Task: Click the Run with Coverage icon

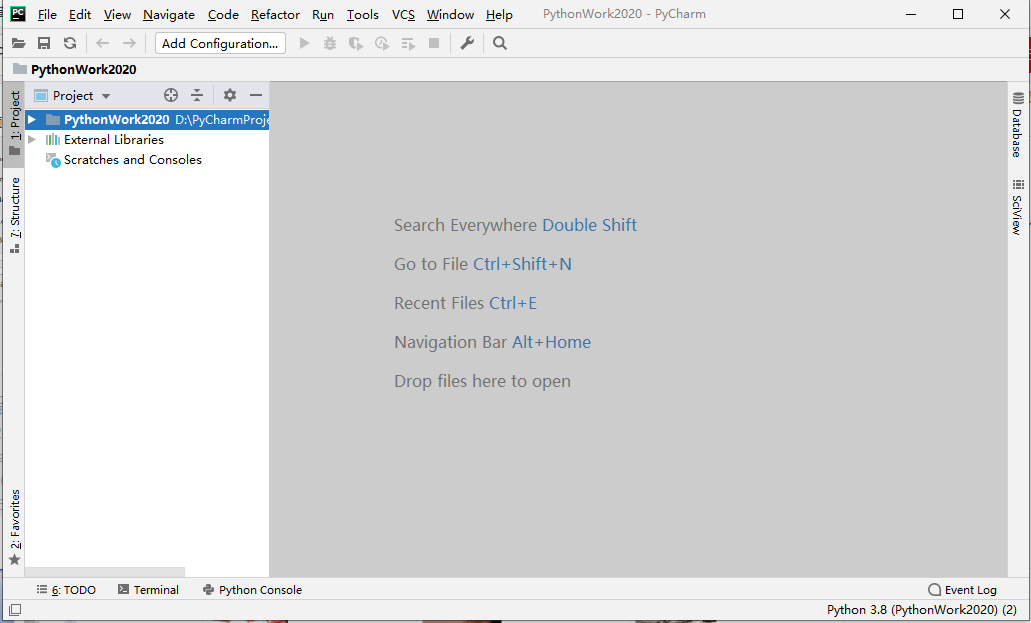Action: click(356, 43)
